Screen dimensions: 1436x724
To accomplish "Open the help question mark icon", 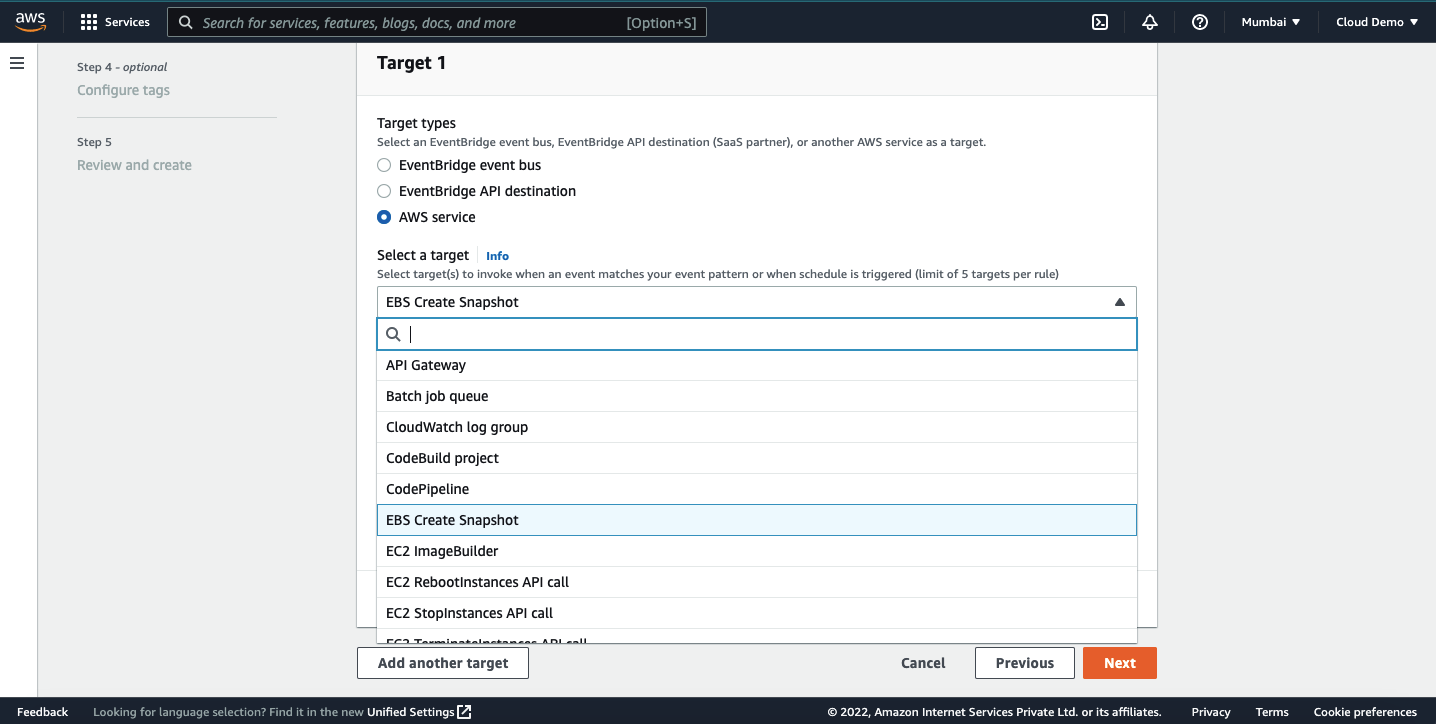I will point(1200,22).
